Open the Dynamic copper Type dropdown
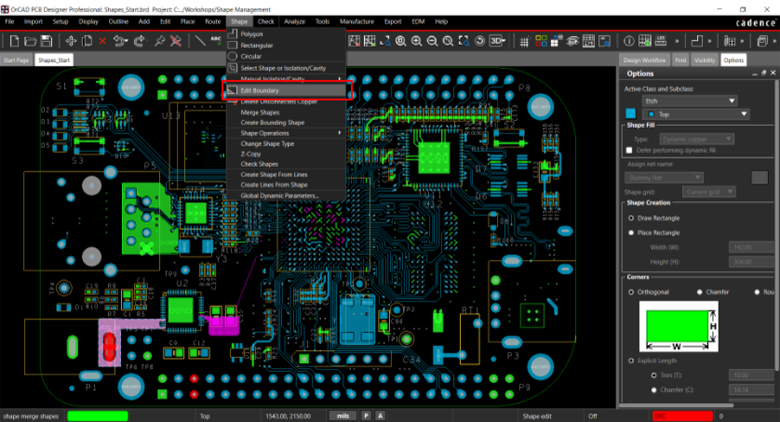The width and height of the screenshot is (780, 422). [x=697, y=139]
